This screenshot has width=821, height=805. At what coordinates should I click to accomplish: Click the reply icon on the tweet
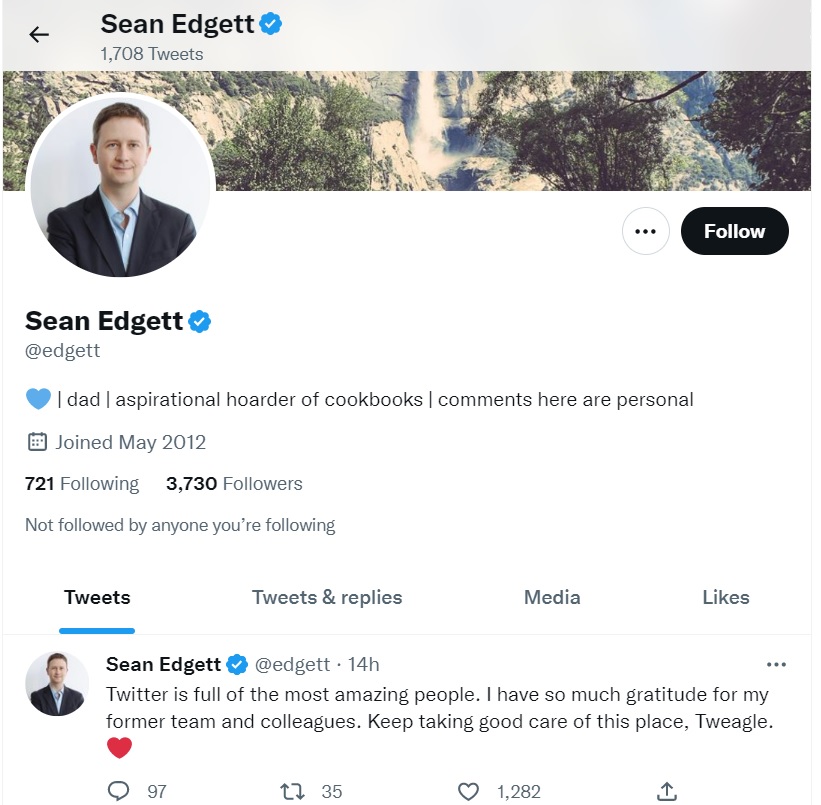(x=119, y=791)
